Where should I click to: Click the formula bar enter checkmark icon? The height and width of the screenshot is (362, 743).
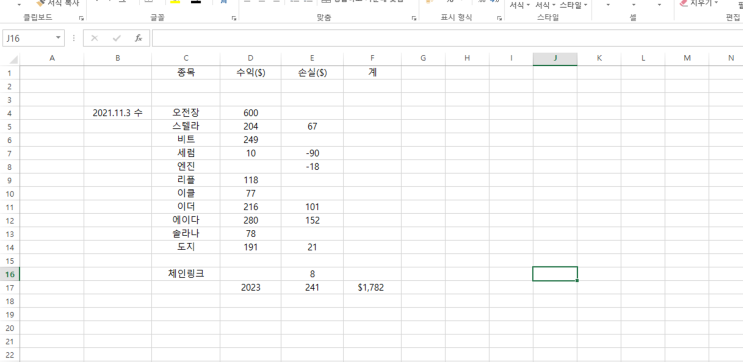tap(117, 38)
